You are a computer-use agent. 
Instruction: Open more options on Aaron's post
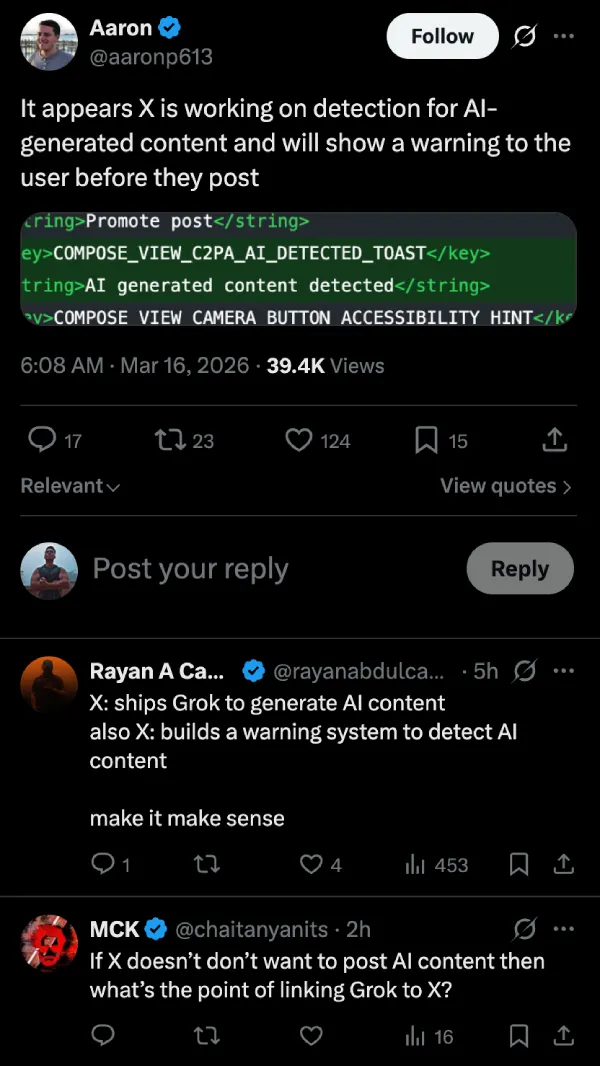(x=564, y=37)
